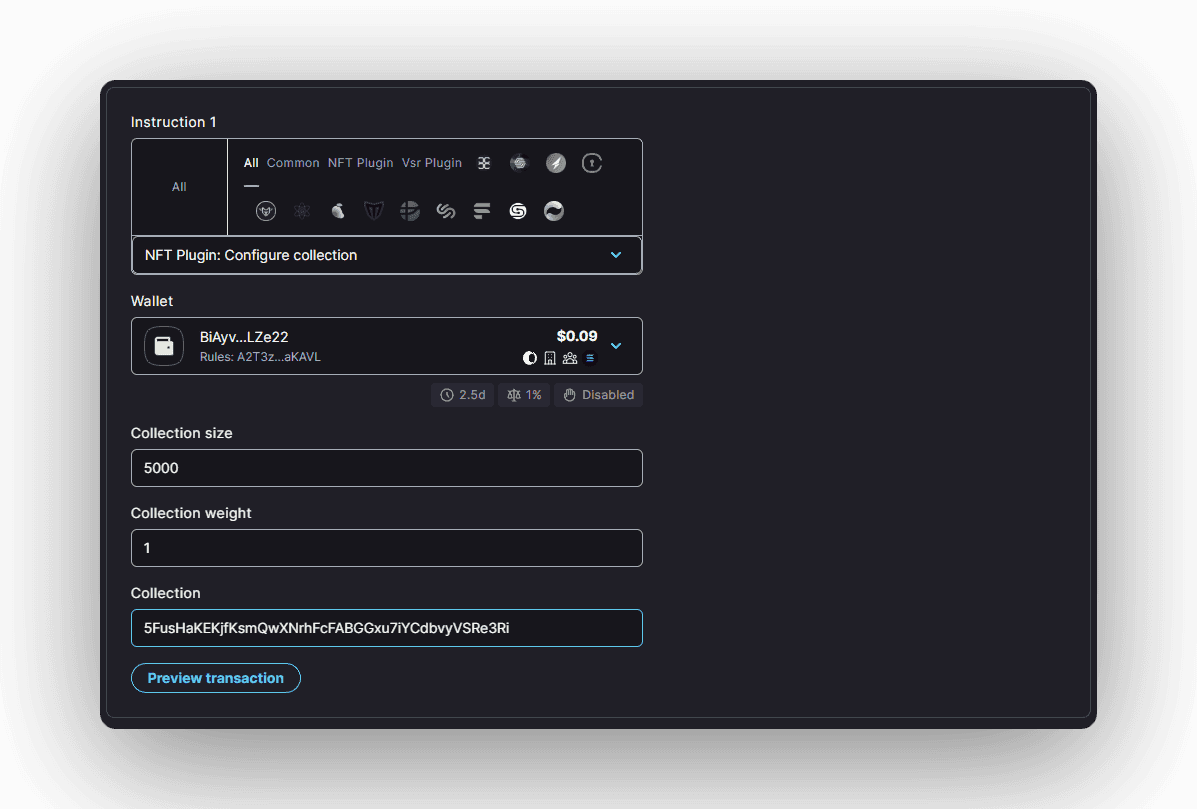
Task: Open the All category selector on left
Action: click(x=179, y=187)
